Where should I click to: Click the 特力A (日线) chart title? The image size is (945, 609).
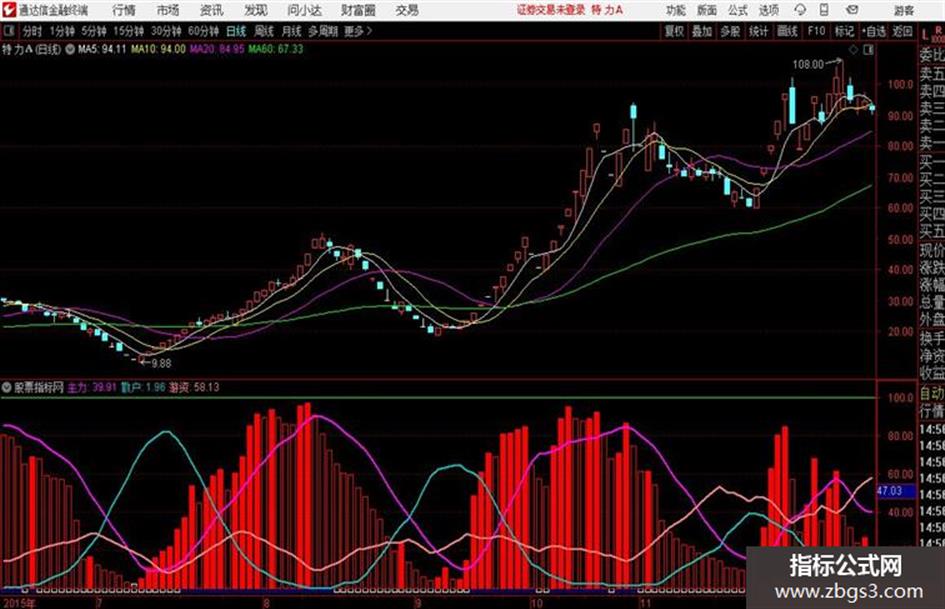point(31,49)
